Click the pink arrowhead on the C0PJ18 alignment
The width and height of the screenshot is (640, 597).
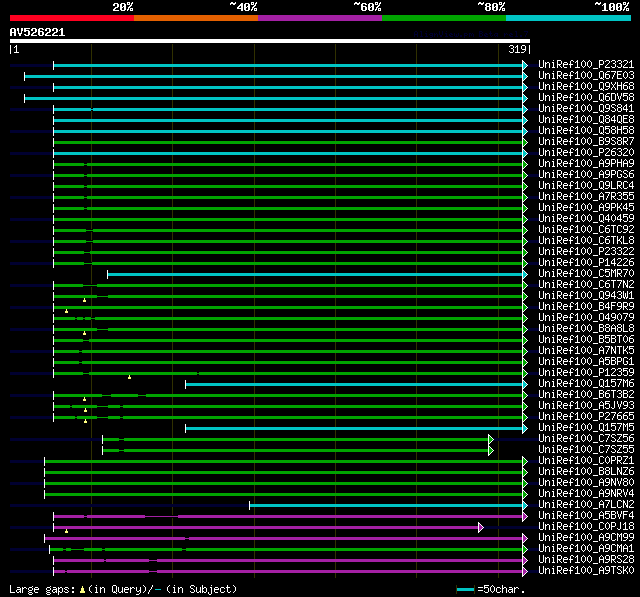[x=481, y=527]
